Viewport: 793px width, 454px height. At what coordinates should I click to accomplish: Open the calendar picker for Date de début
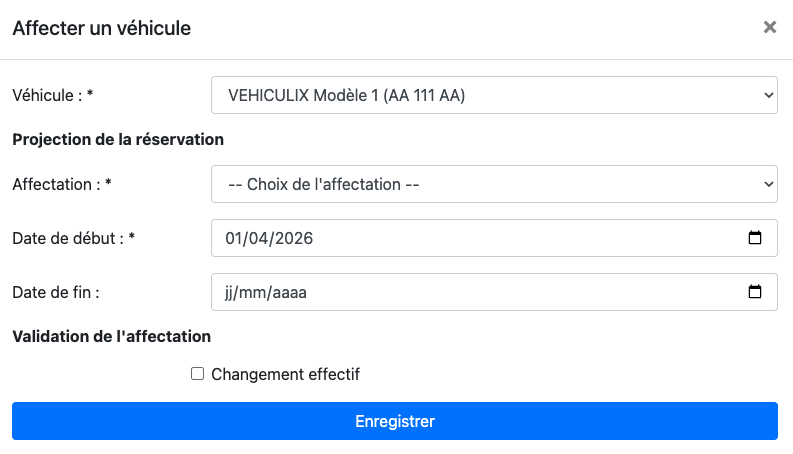(755, 238)
